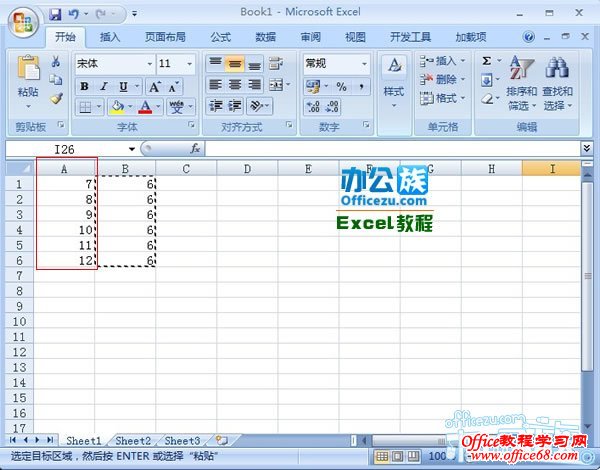600x470 pixels.
Task: Click the AutoSum sigma icon
Action: click(486, 61)
